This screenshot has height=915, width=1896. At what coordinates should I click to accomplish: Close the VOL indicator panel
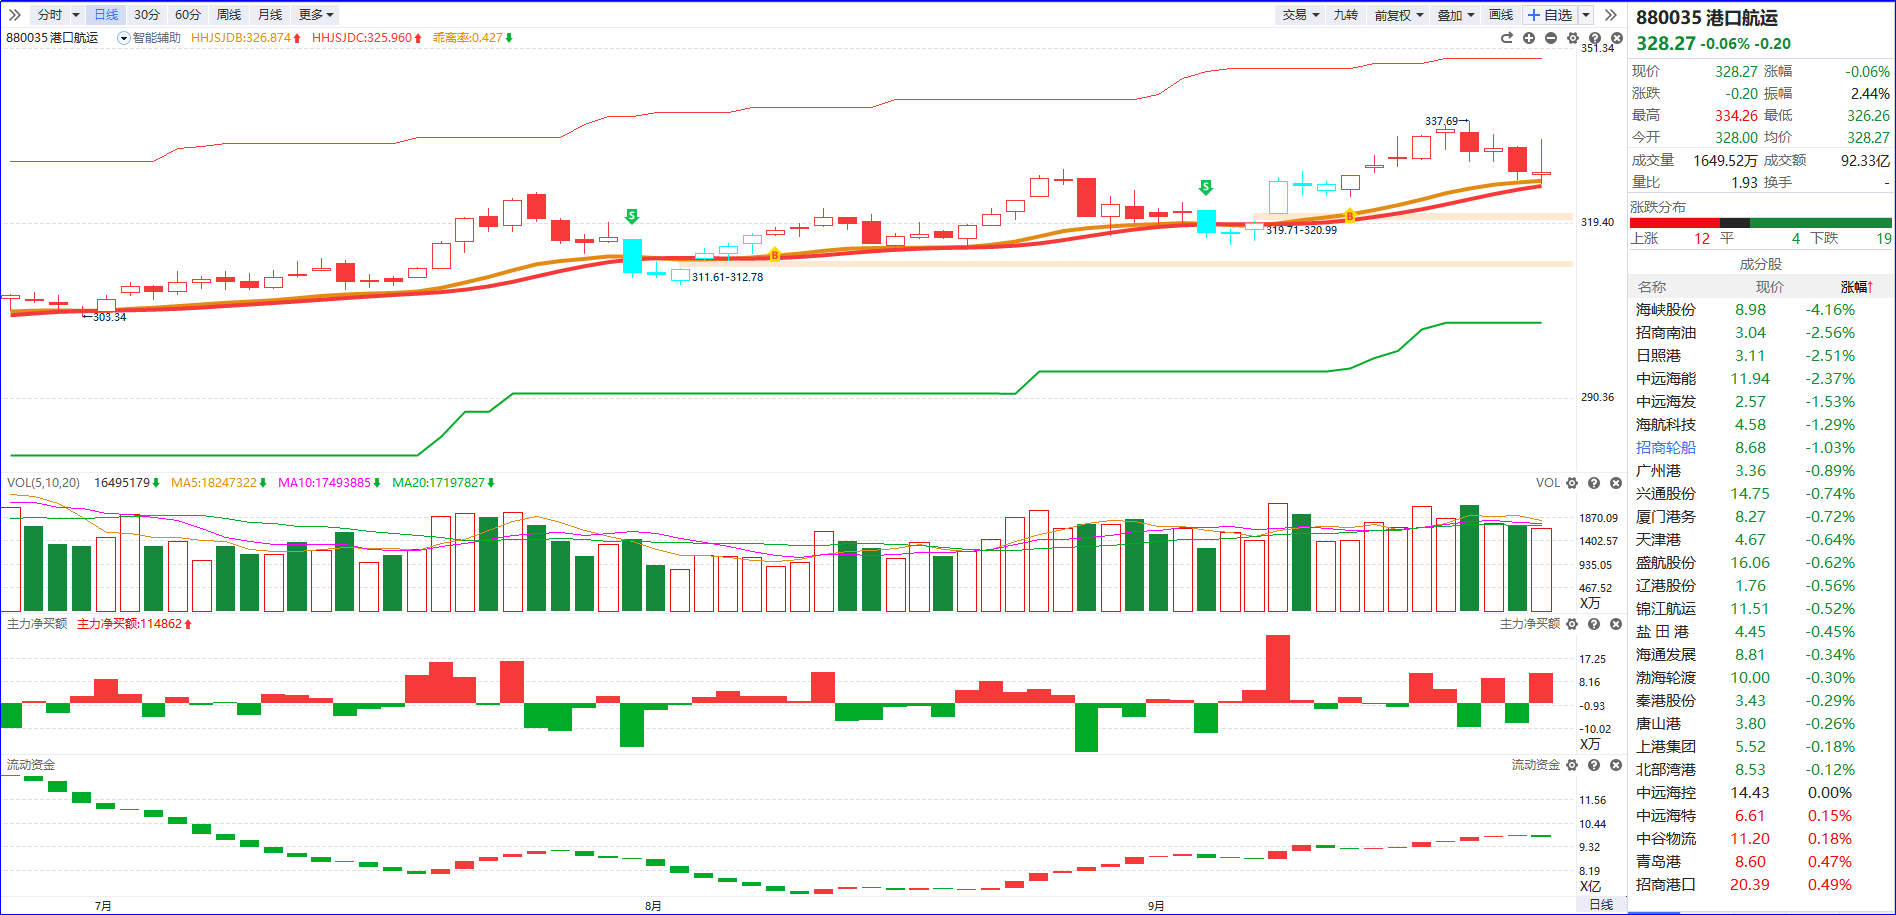[x=1616, y=483]
